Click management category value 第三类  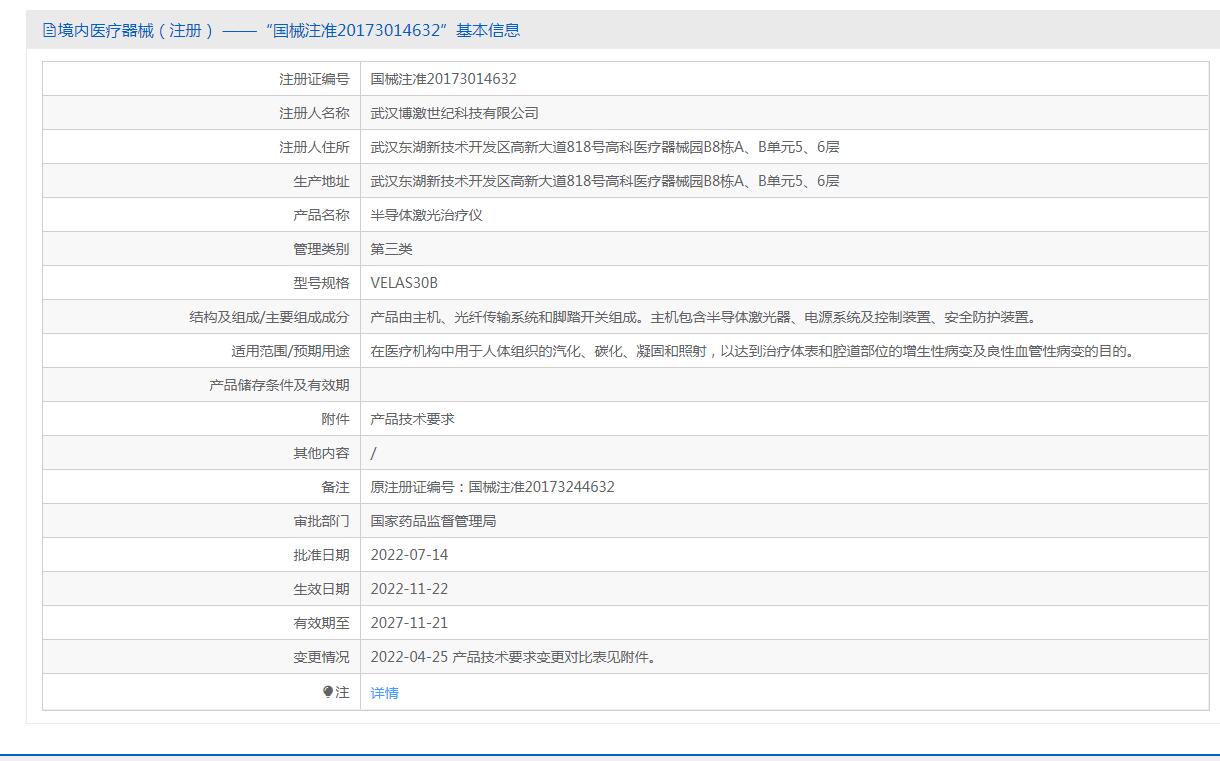(x=391, y=249)
